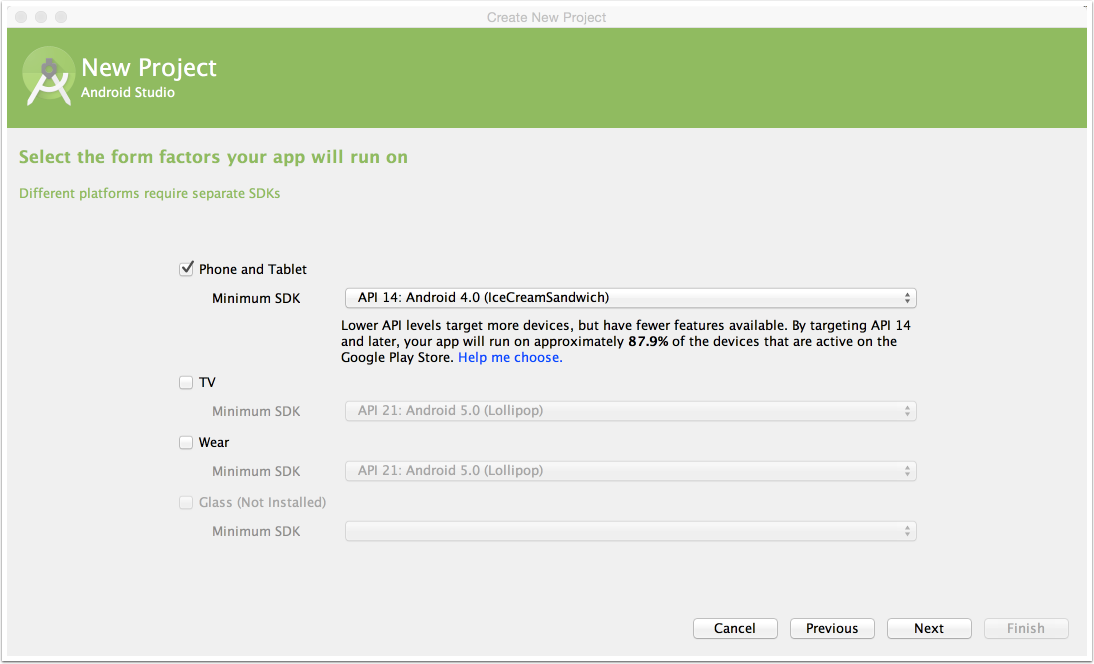
Task: Click the greyed-out Finish button
Action: tap(1026, 628)
